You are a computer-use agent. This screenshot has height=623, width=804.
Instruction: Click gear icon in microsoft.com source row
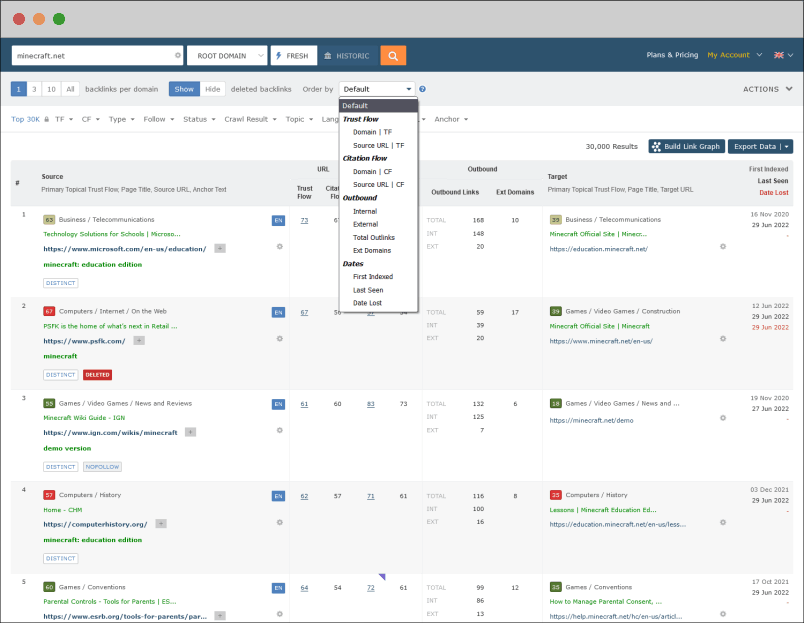tap(279, 247)
